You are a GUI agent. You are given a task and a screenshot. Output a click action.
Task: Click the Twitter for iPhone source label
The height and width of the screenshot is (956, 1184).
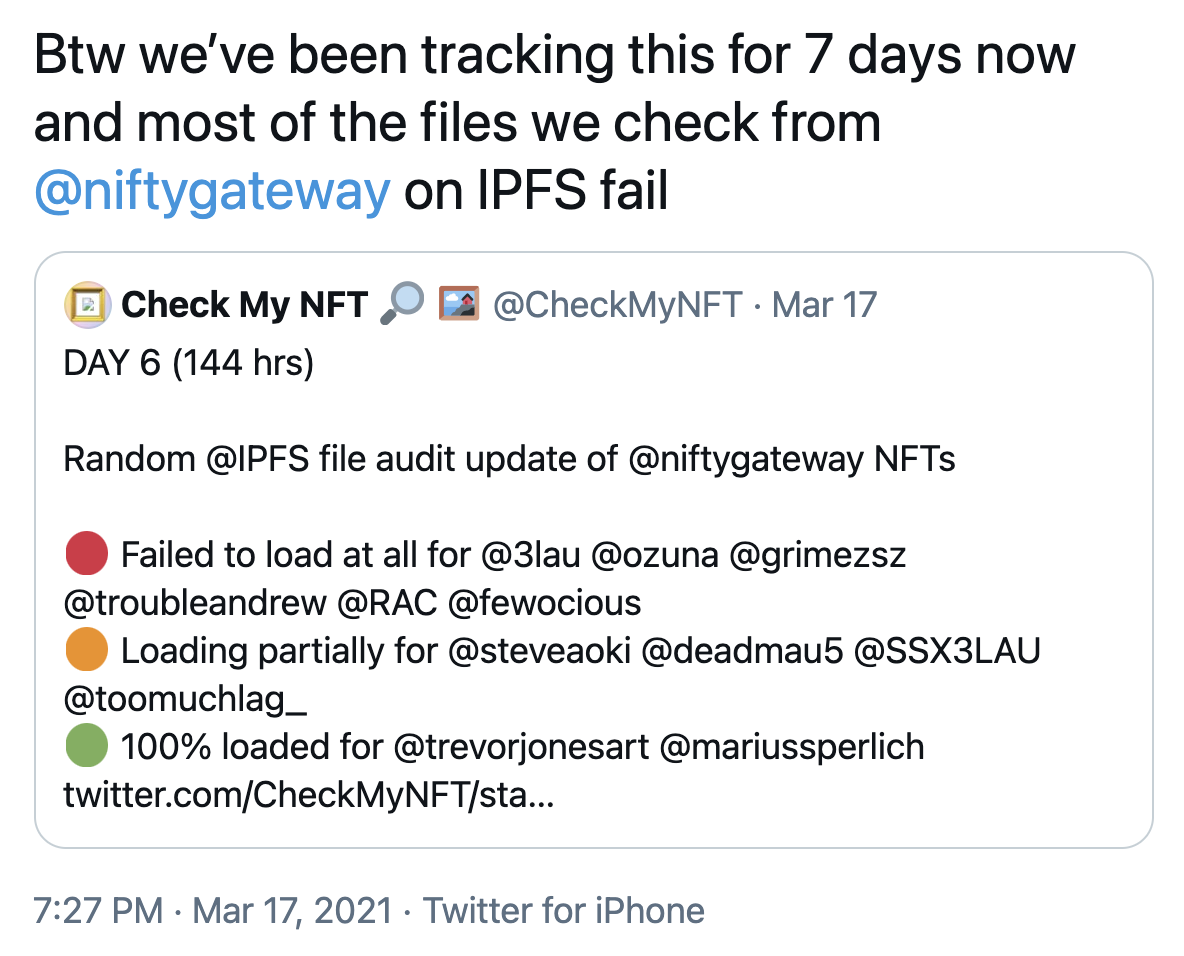[563, 911]
